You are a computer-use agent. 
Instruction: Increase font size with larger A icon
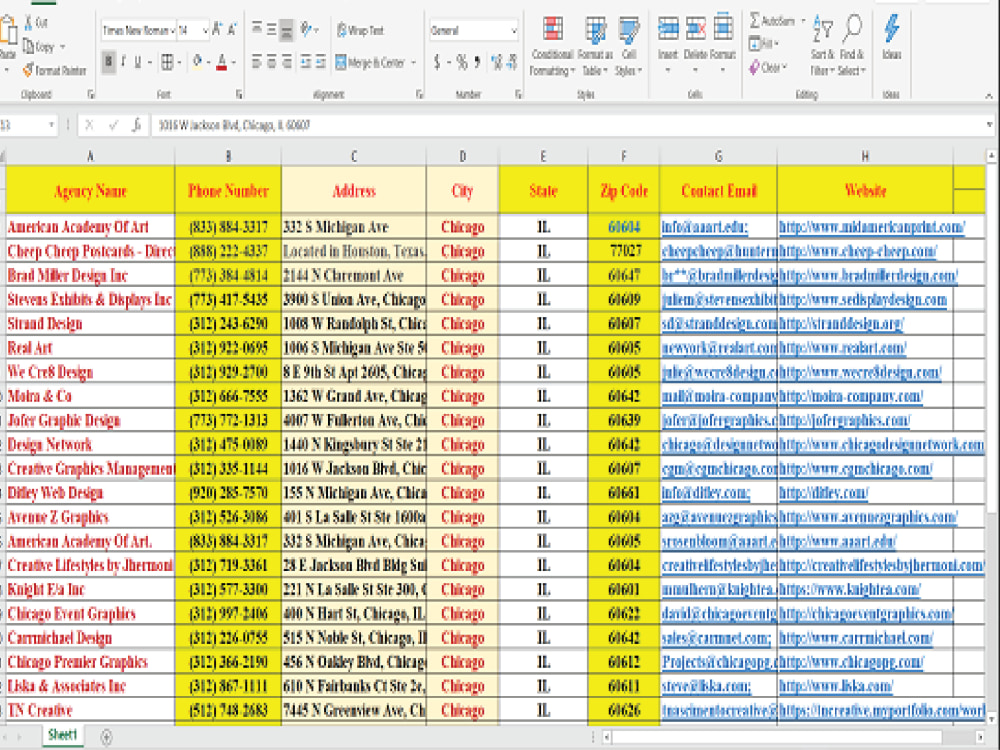[x=217, y=29]
